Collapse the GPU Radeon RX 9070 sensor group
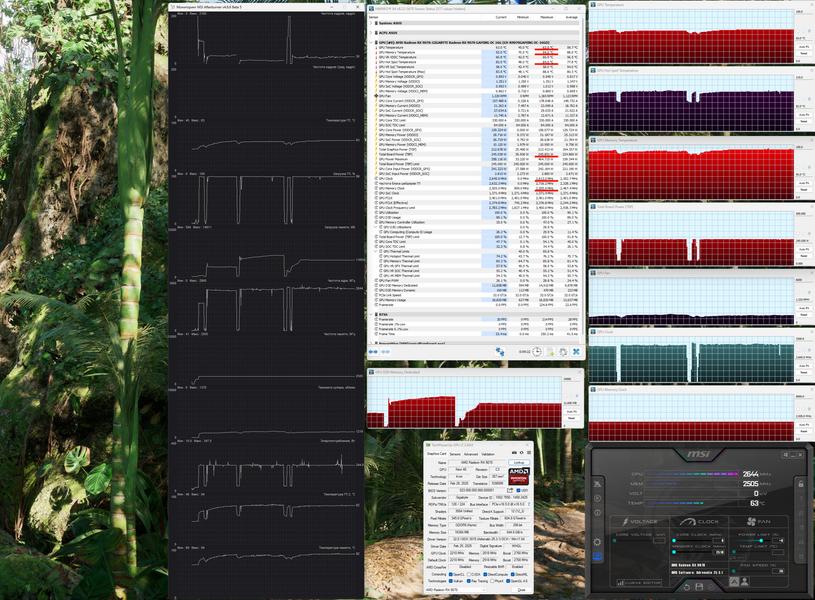The height and width of the screenshot is (600, 815). pos(371,42)
